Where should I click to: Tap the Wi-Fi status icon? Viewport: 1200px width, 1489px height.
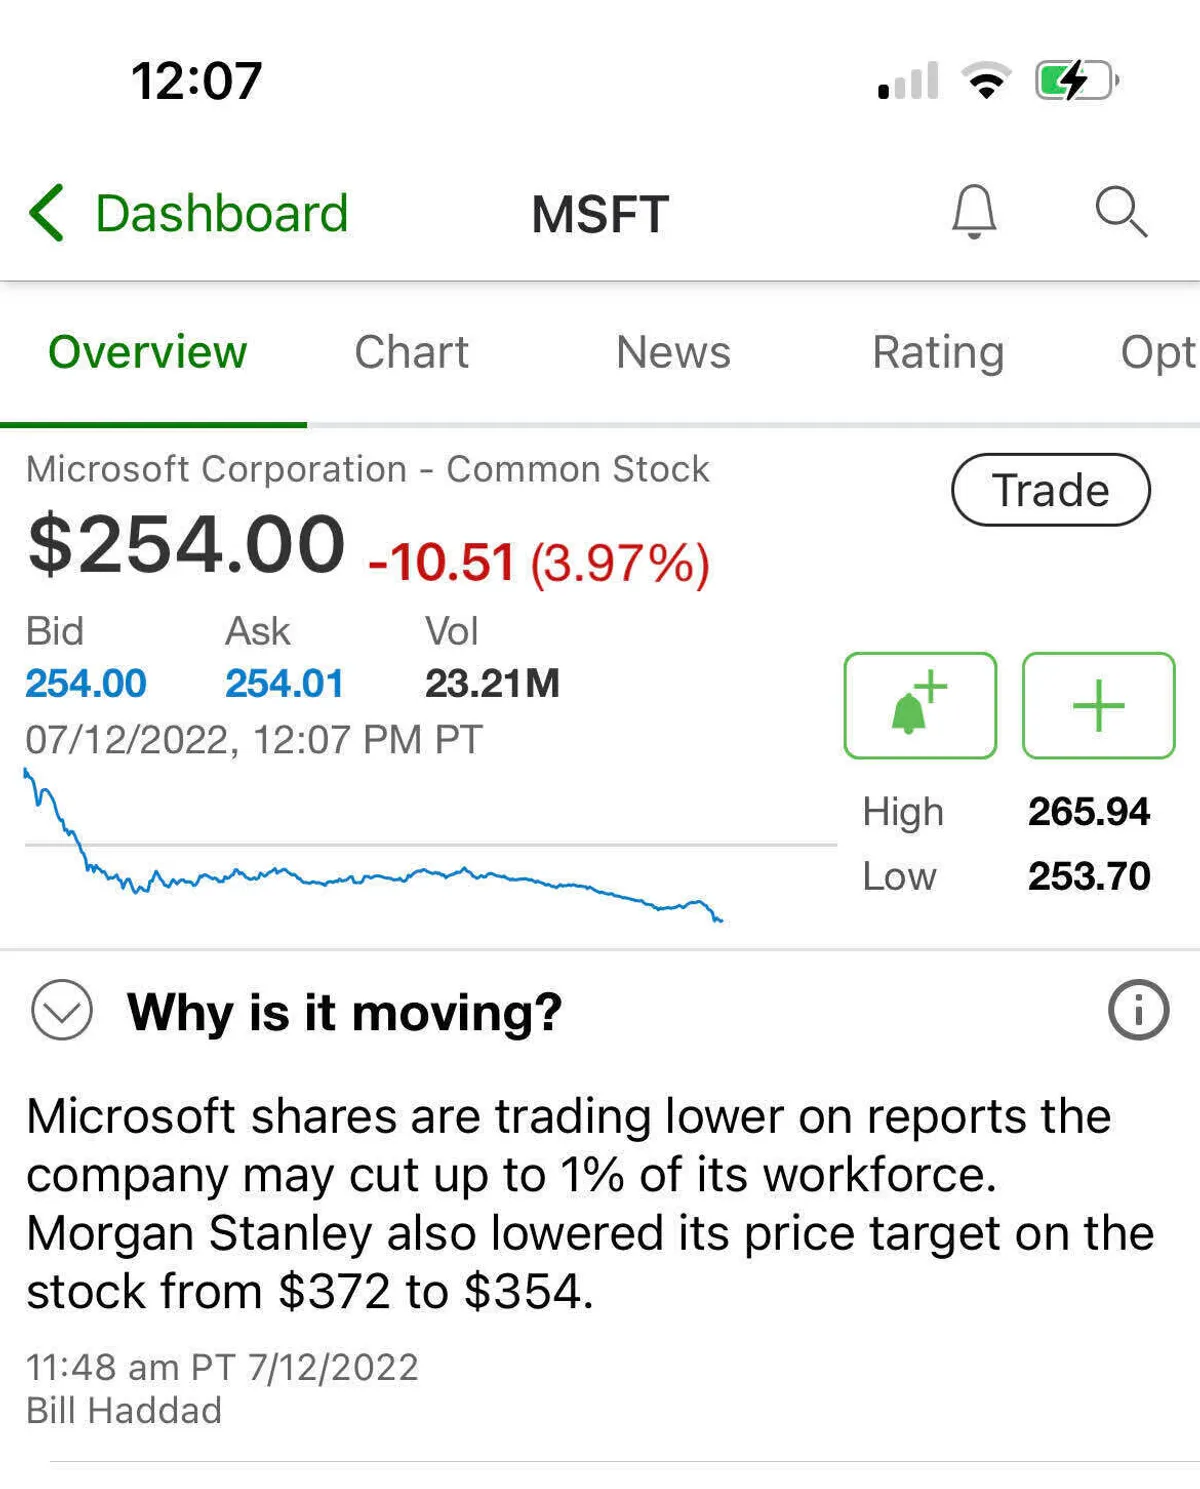click(986, 81)
